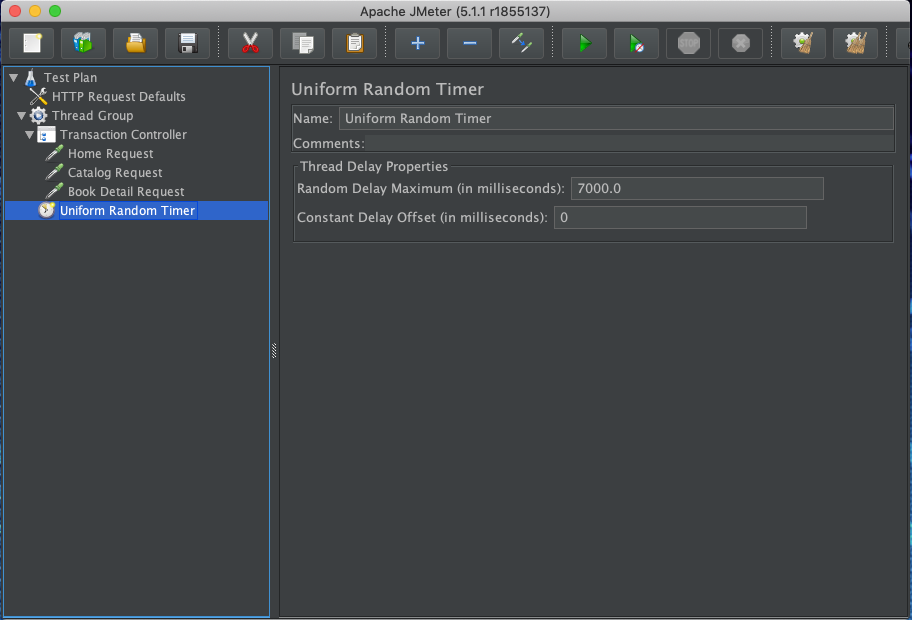The width and height of the screenshot is (912, 620).
Task: Click the Uniform Random Timer panel heading
Action: click(x=387, y=89)
